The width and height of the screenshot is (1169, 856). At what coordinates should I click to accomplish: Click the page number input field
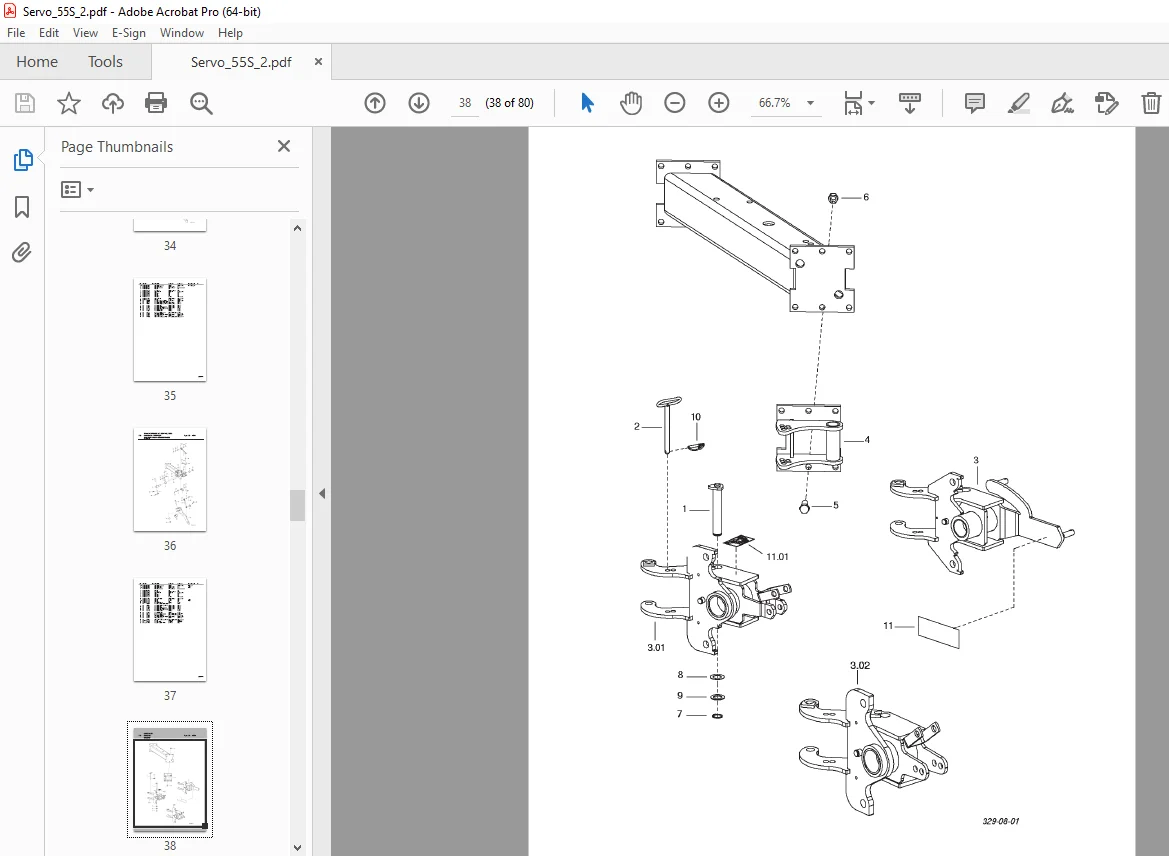click(464, 103)
